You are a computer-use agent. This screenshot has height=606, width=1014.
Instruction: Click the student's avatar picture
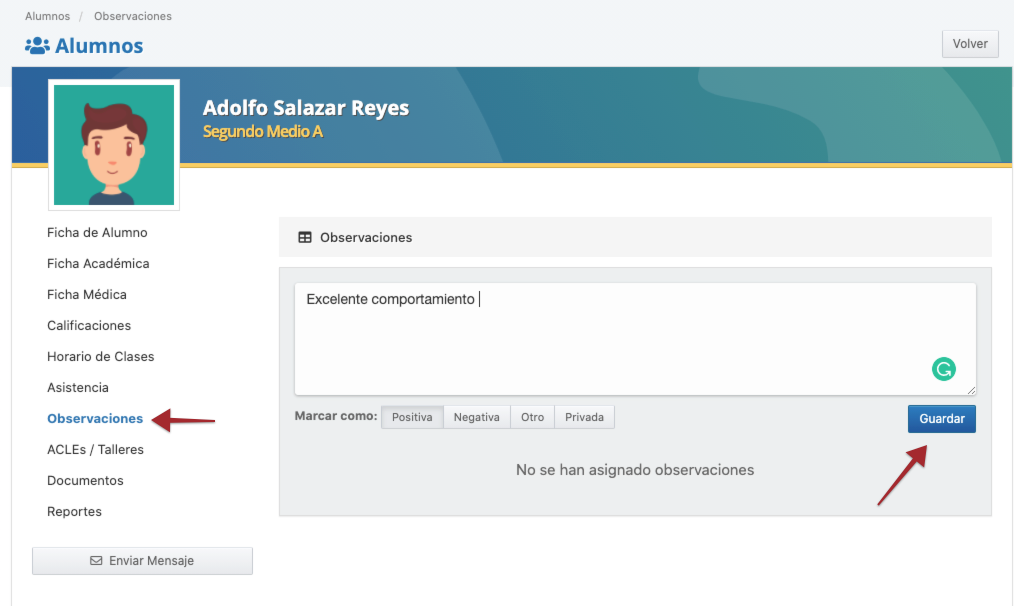(x=113, y=144)
